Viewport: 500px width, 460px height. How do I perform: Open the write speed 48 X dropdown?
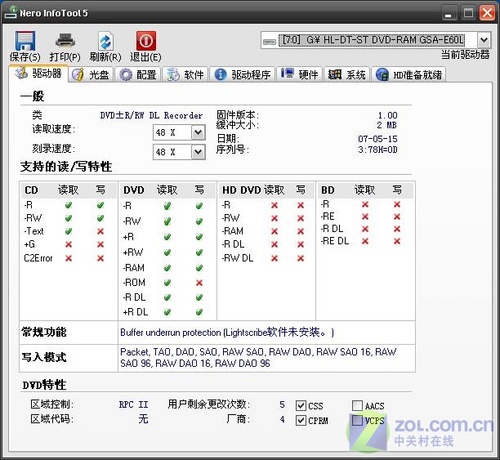pyautogui.click(x=198, y=152)
